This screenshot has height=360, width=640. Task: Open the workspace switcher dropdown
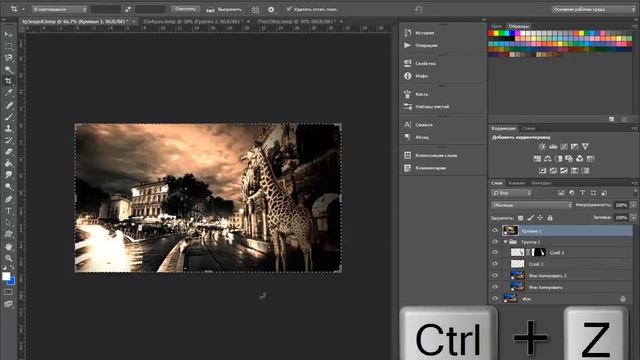pyautogui.click(x=593, y=9)
